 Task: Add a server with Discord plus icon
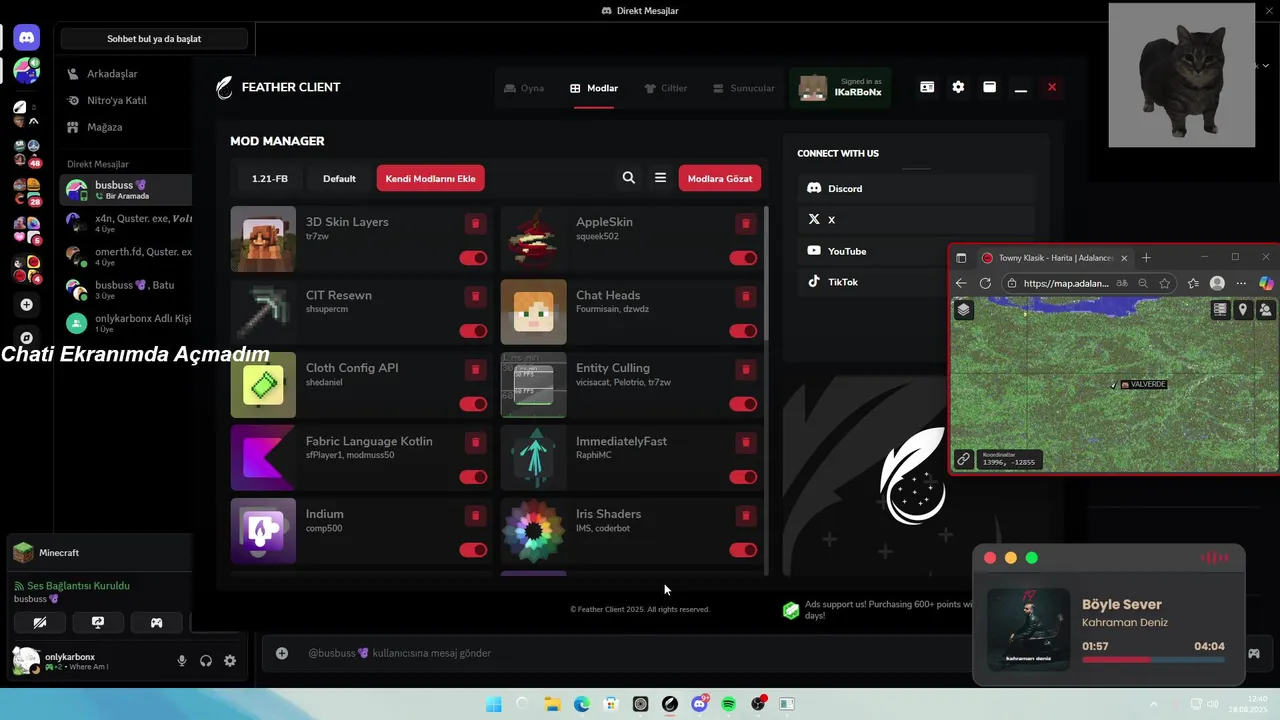[x=27, y=305]
